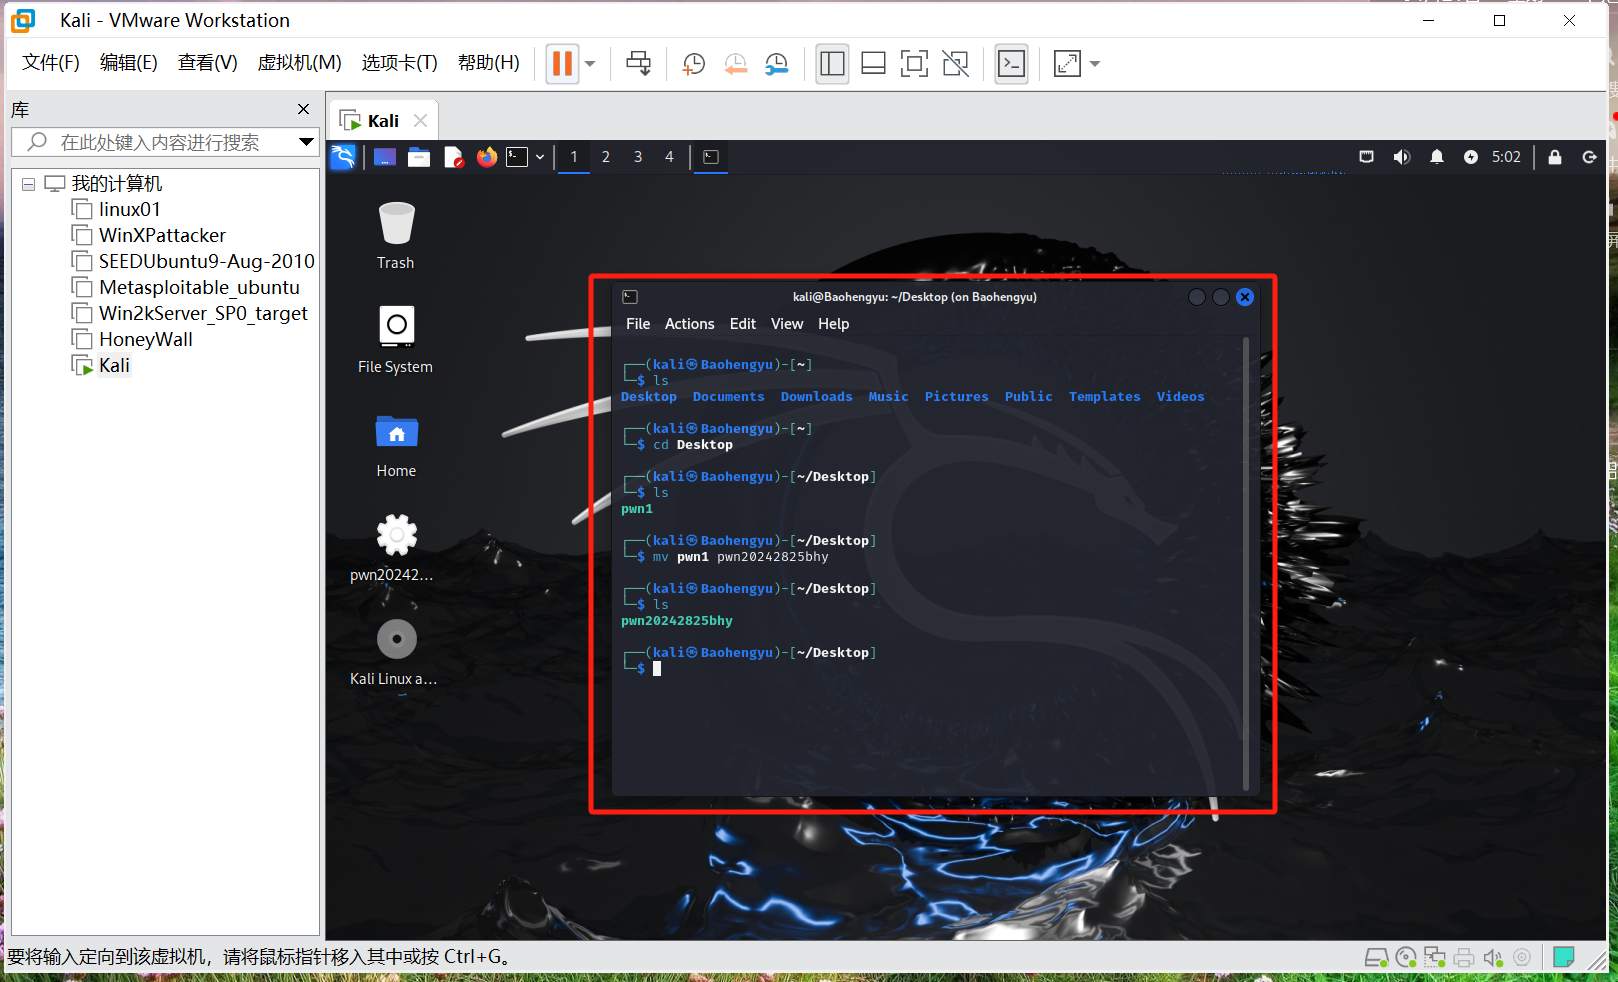Click the power manager icon beside clock
This screenshot has height=982, width=1618.
tap(1471, 157)
